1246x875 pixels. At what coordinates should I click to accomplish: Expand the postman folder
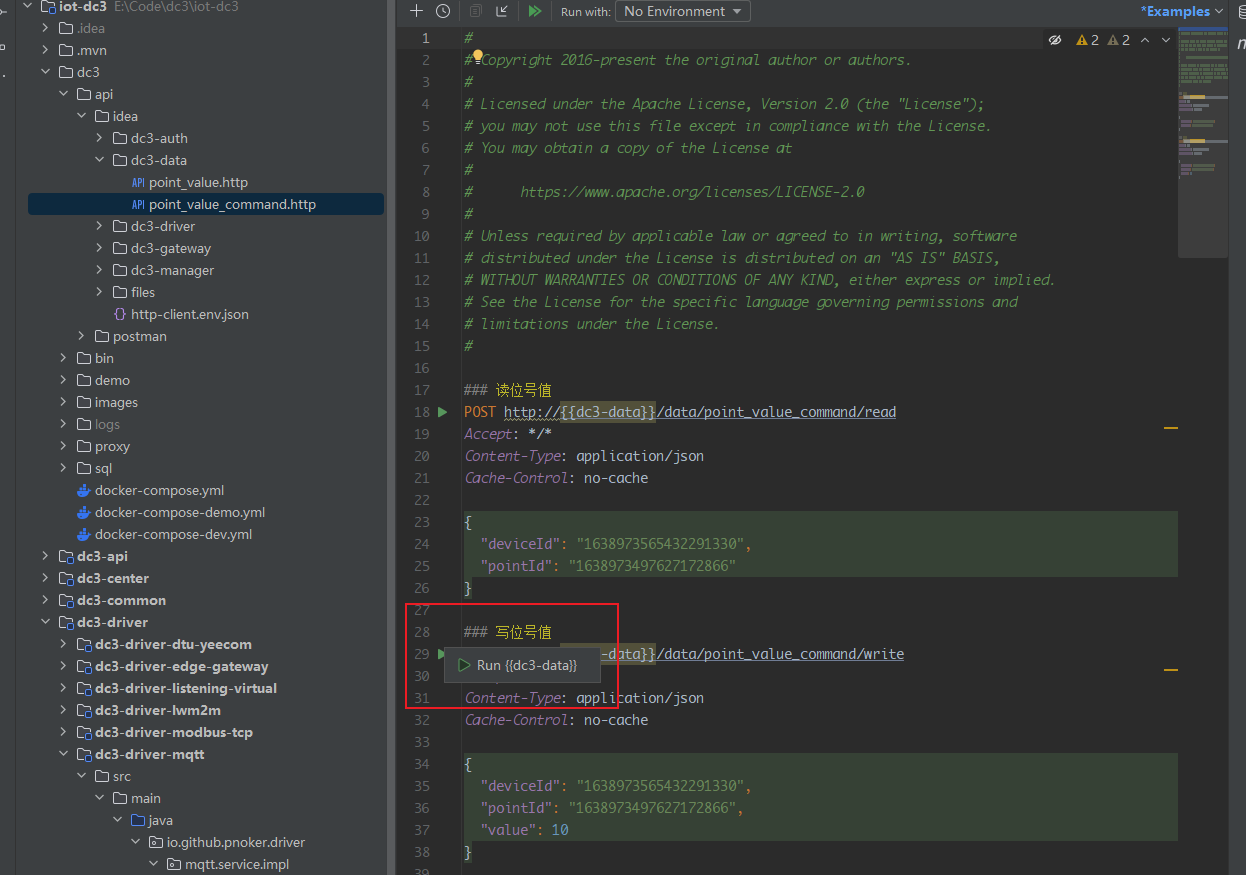point(82,336)
